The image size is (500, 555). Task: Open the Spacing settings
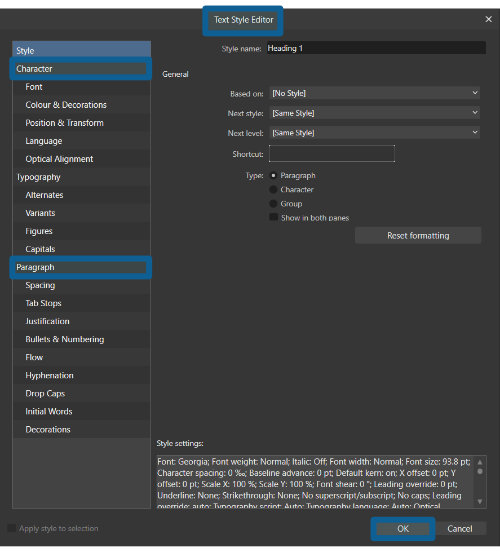pos(81,285)
